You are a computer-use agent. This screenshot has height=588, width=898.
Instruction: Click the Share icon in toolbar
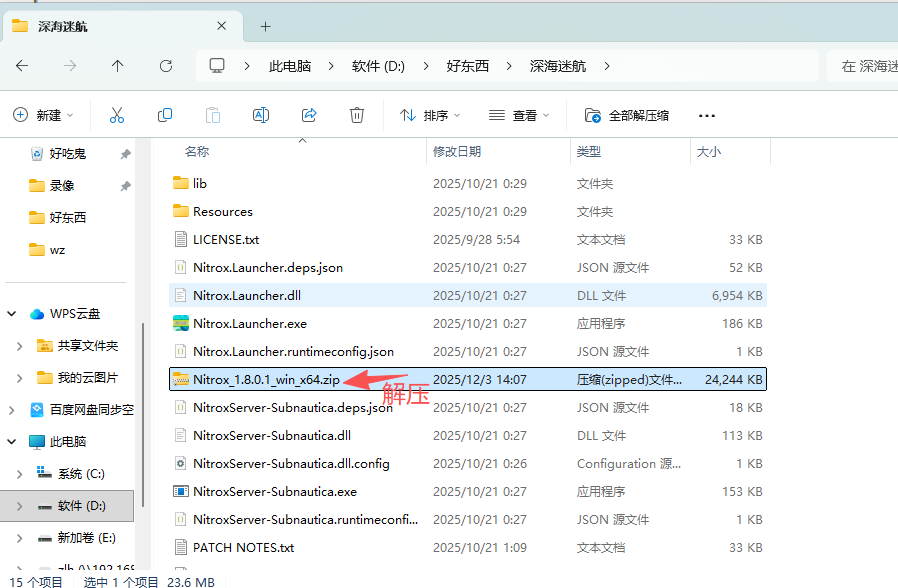pos(309,115)
